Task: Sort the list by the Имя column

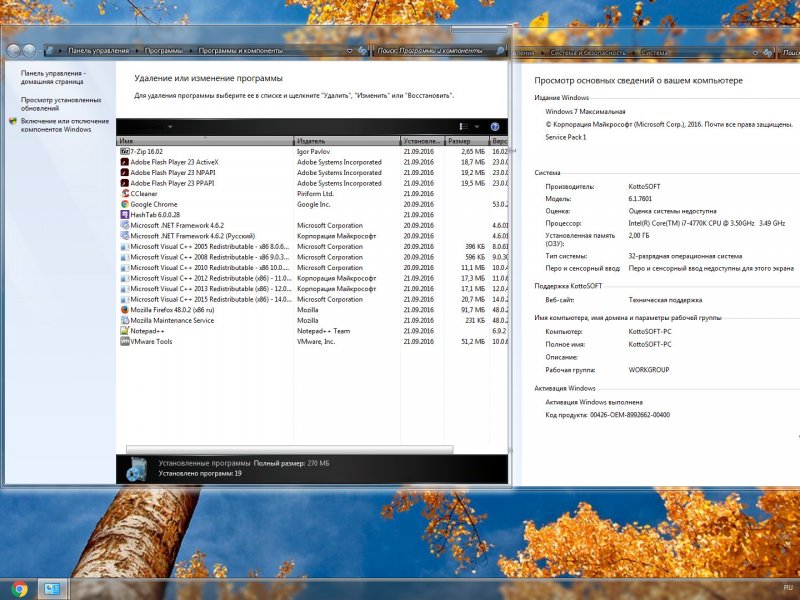Action: (206, 141)
